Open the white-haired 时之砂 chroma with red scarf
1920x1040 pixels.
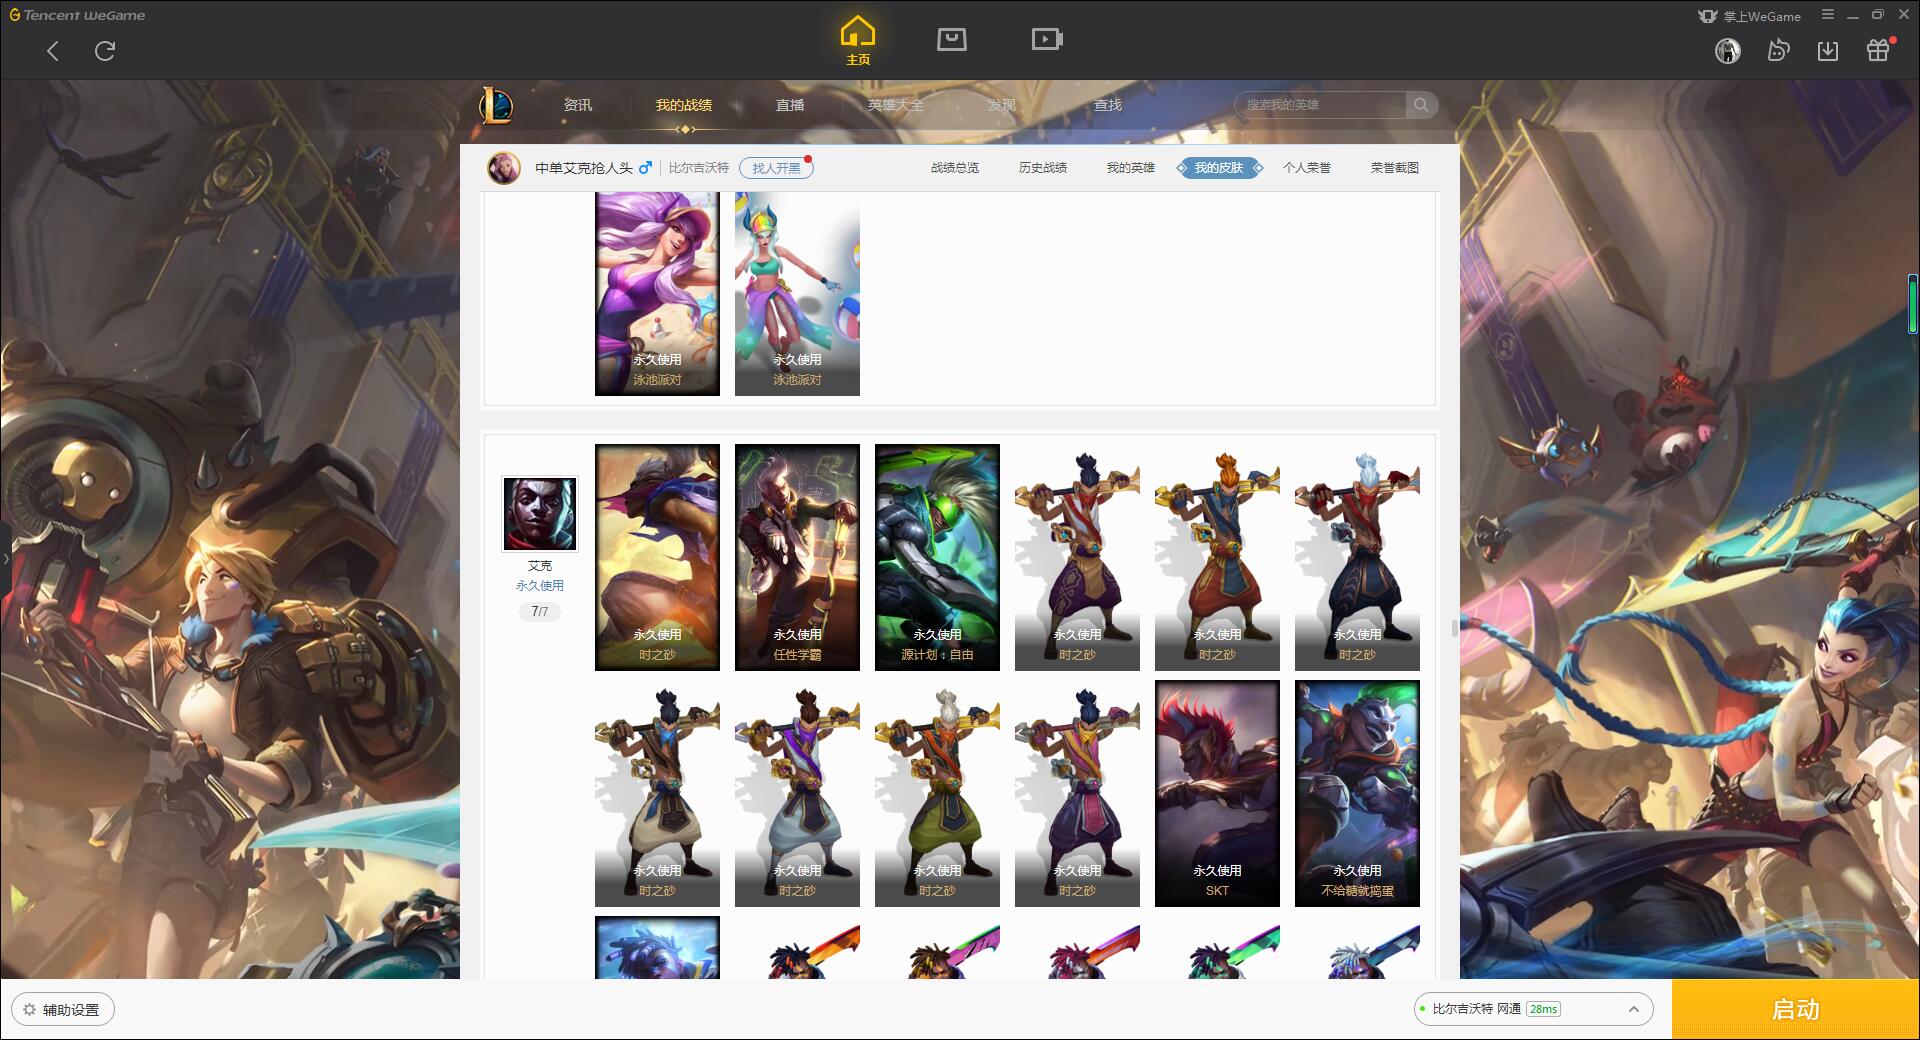pyautogui.click(x=1357, y=558)
